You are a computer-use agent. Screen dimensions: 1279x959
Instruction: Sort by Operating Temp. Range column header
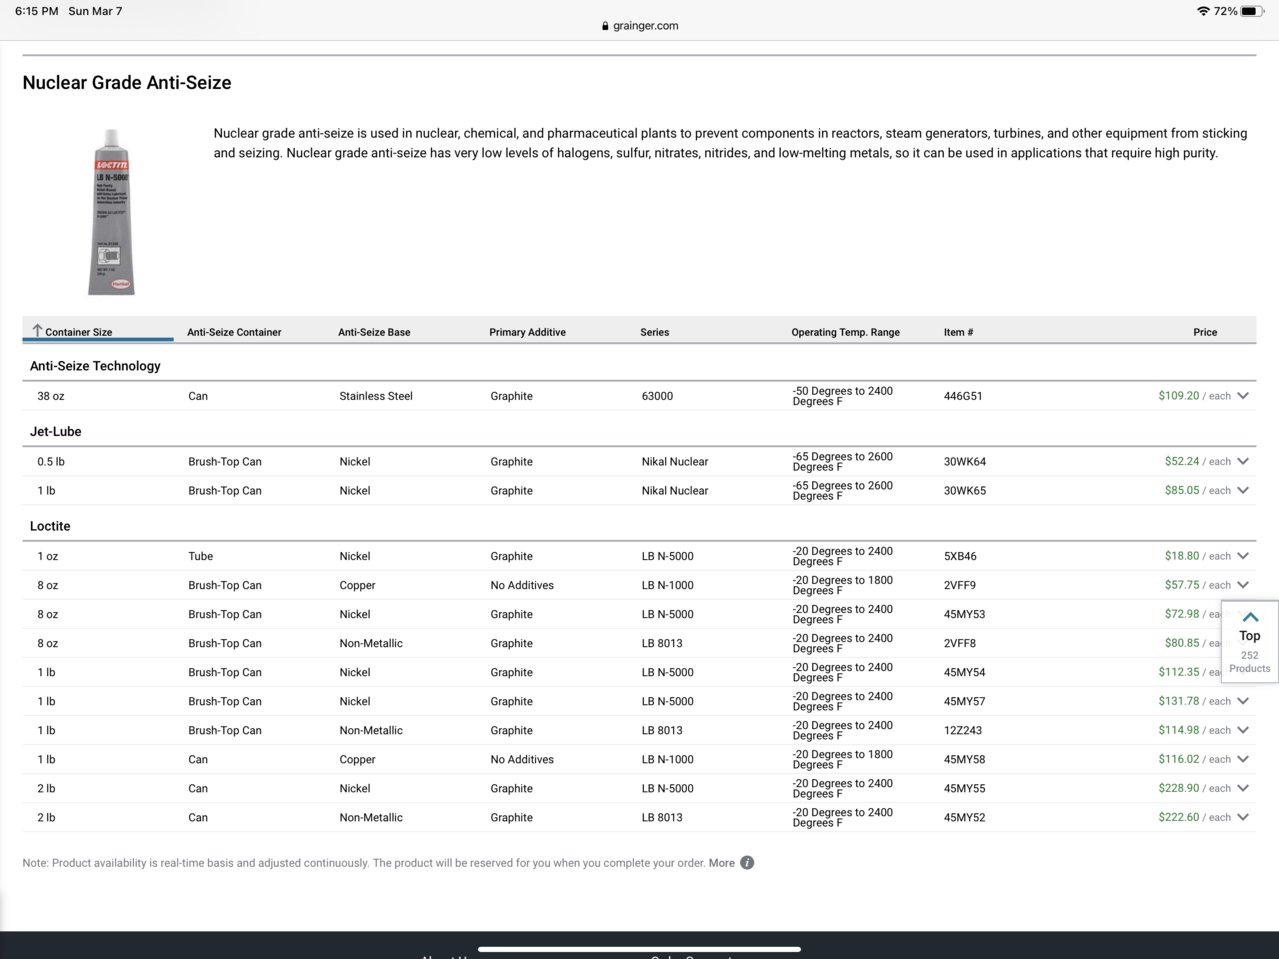tap(846, 332)
